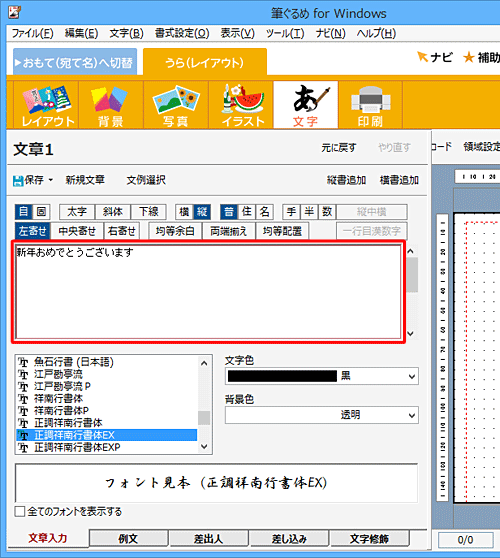The image size is (500, 558).
Task: Select 横 horizontal writing
Action: pyautogui.click(x=184, y=212)
